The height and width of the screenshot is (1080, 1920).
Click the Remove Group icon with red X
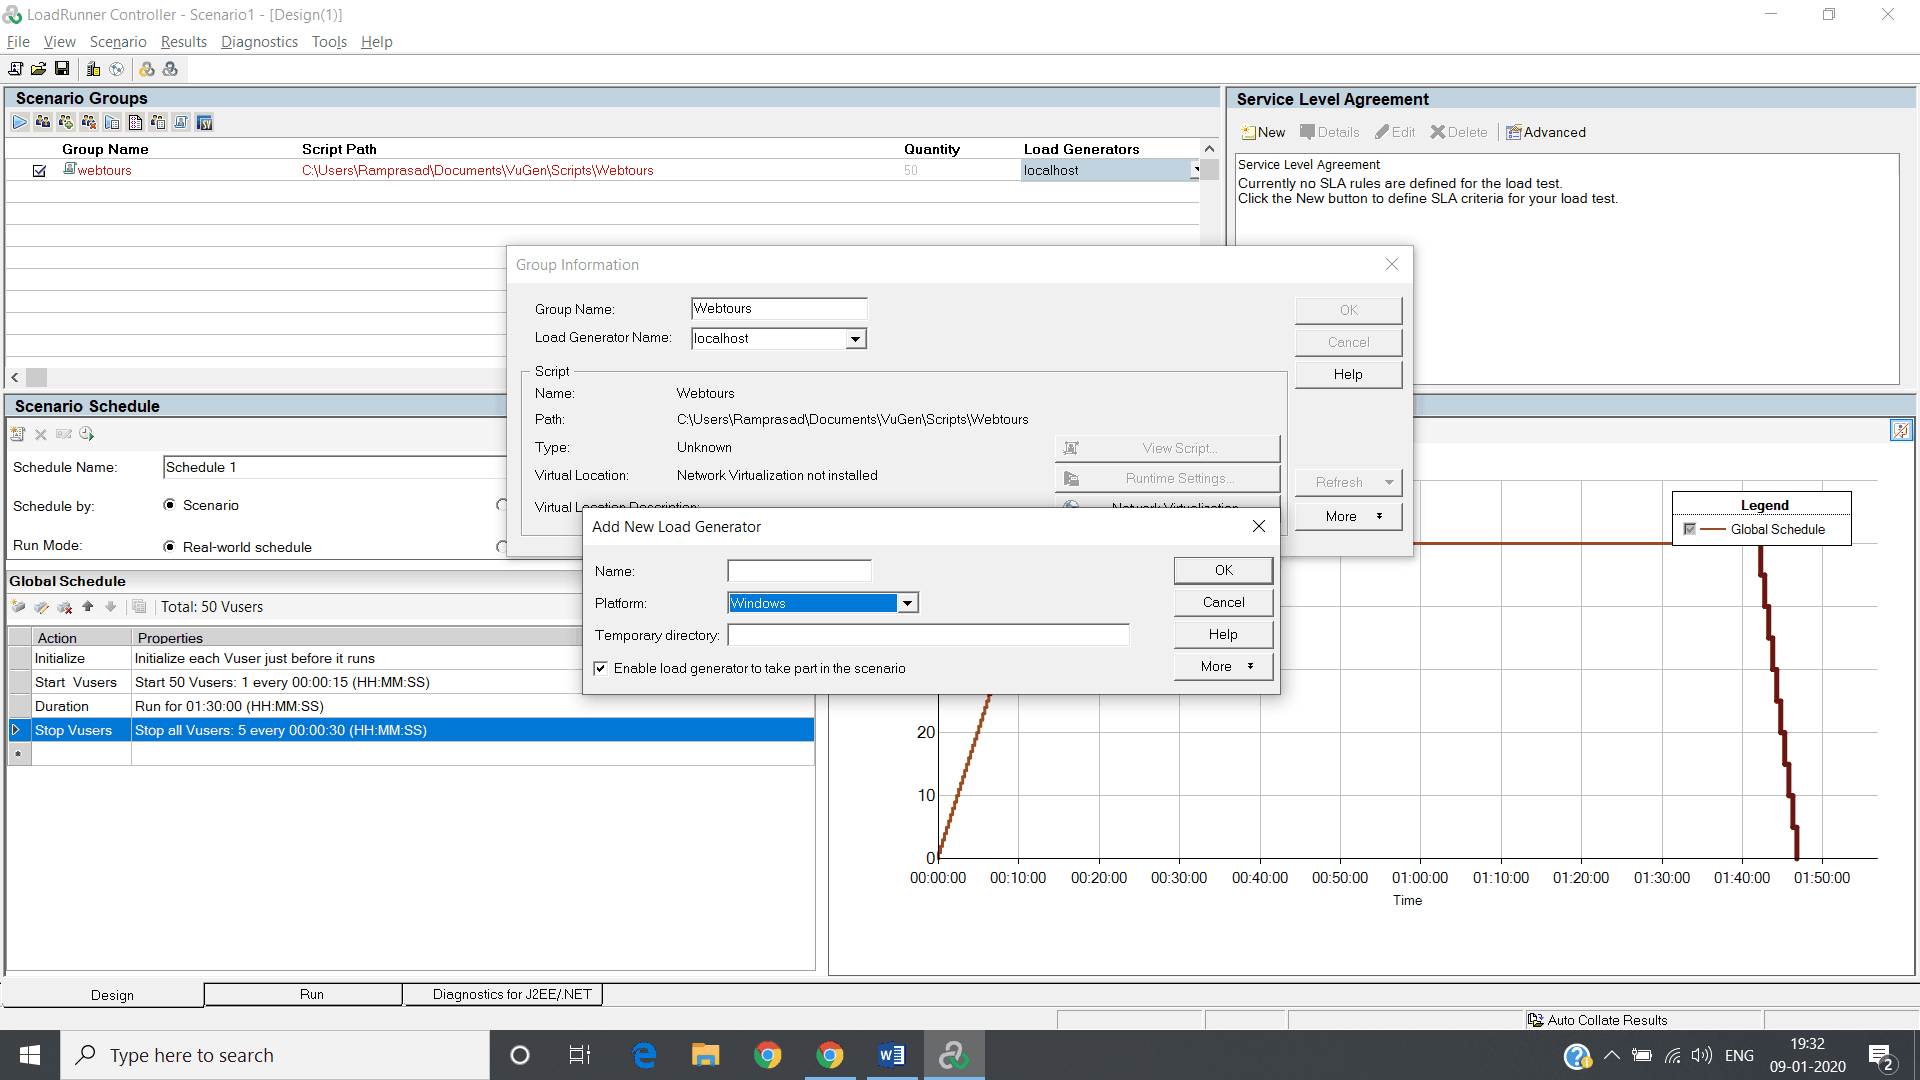pos(89,122)
